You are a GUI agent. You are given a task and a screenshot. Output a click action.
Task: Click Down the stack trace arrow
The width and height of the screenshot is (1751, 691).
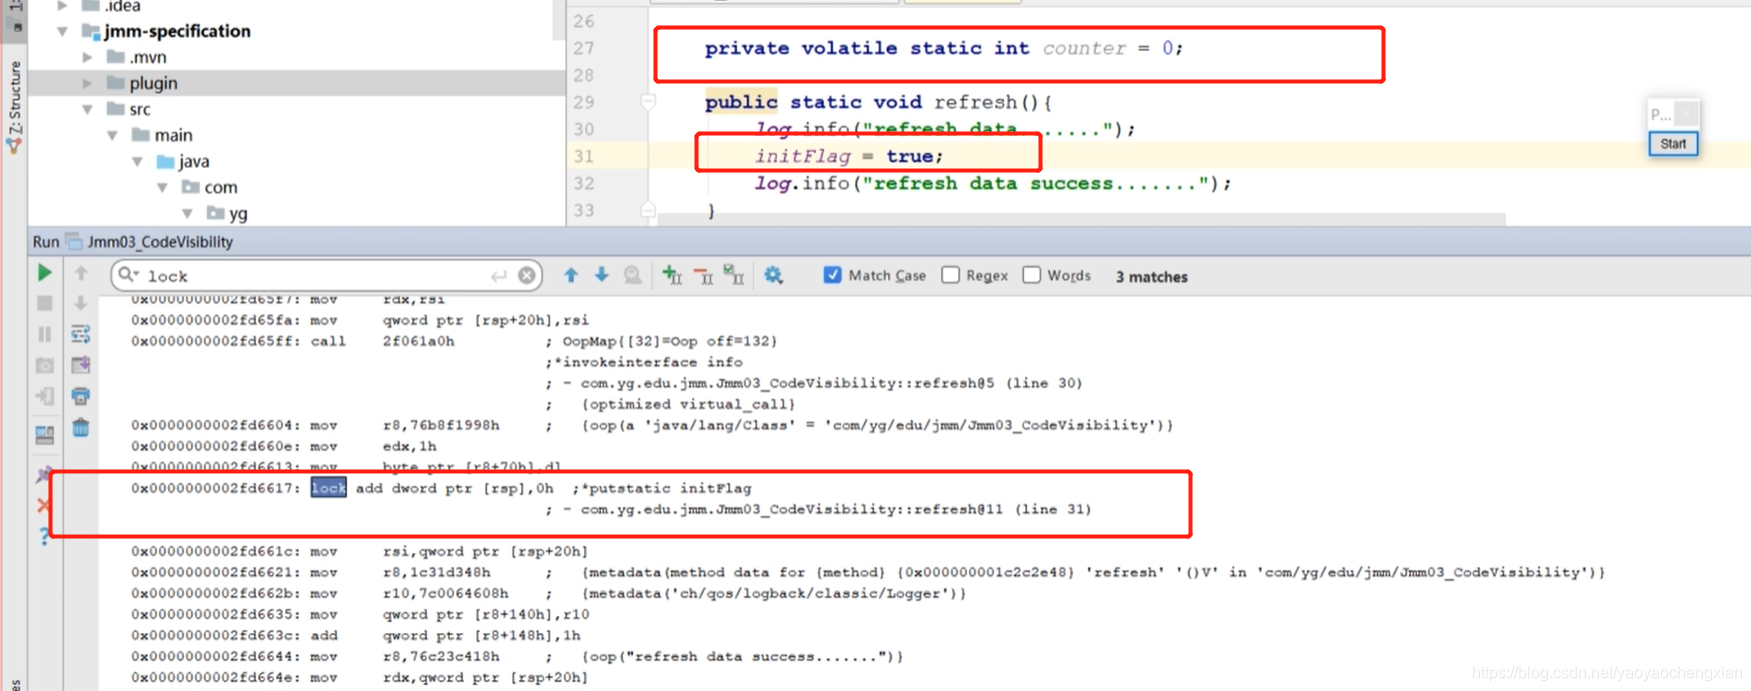81,303
